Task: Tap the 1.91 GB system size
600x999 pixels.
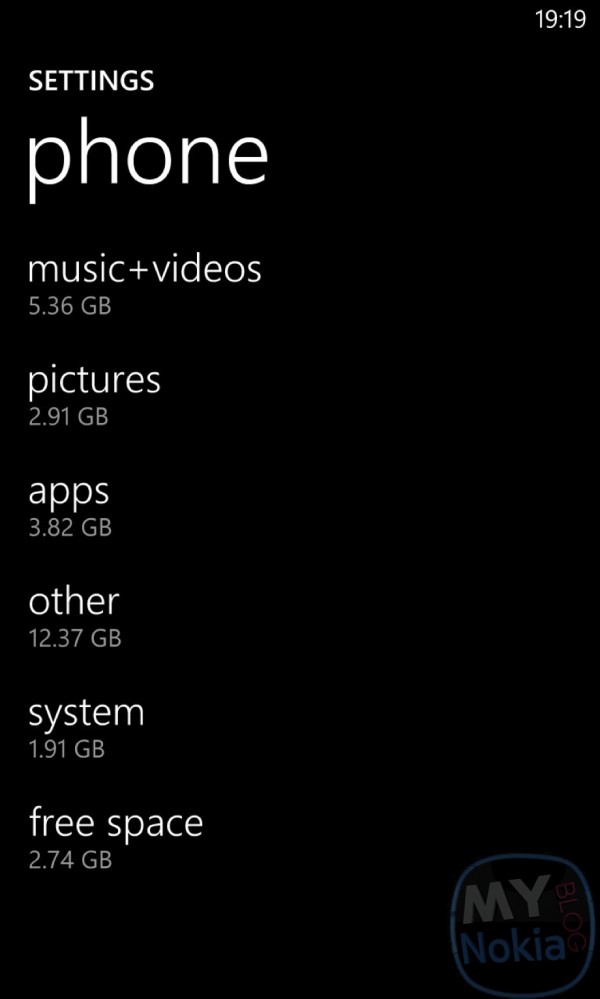Action: point(66,748)
